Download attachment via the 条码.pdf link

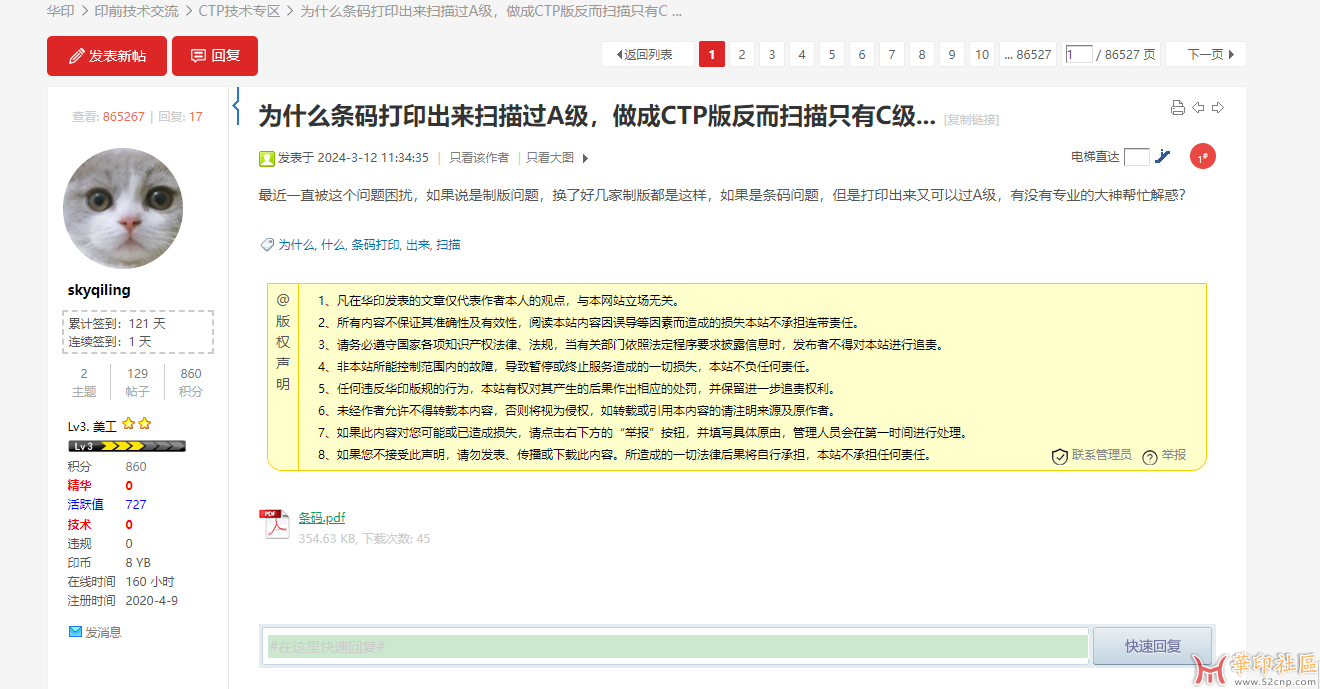(323, 517)
